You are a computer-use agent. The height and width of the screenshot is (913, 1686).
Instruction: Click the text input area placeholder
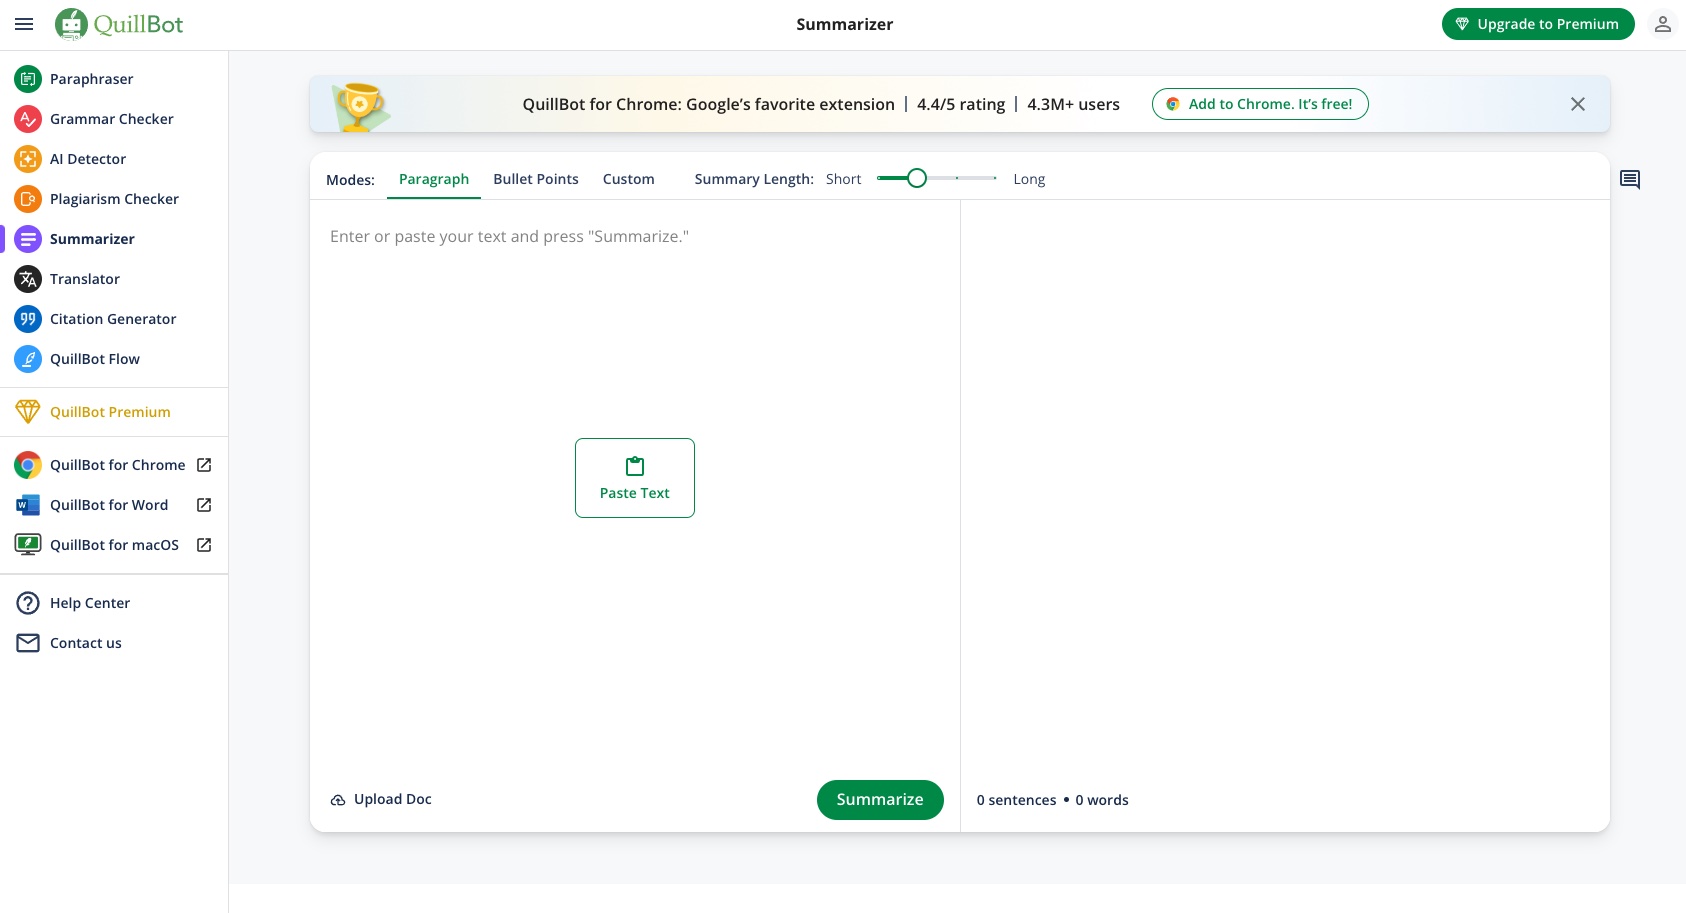click(509, 237)
